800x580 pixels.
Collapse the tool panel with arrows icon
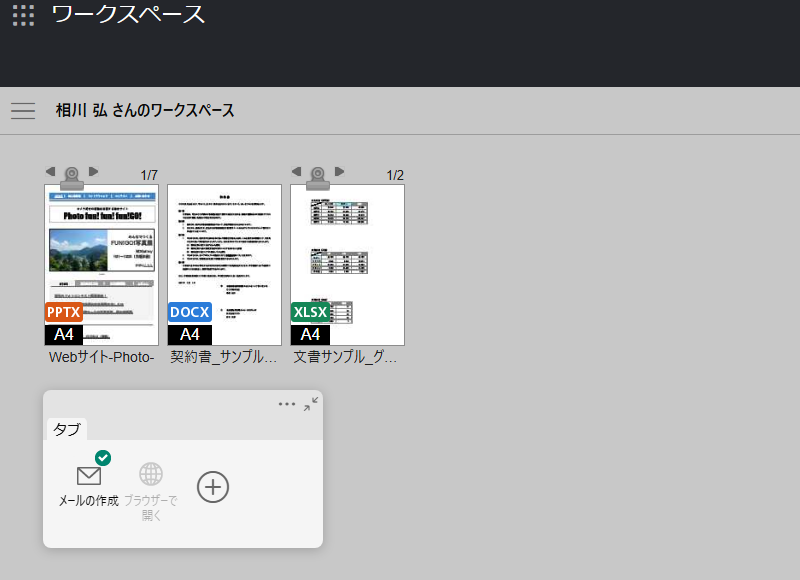point(311,404)
